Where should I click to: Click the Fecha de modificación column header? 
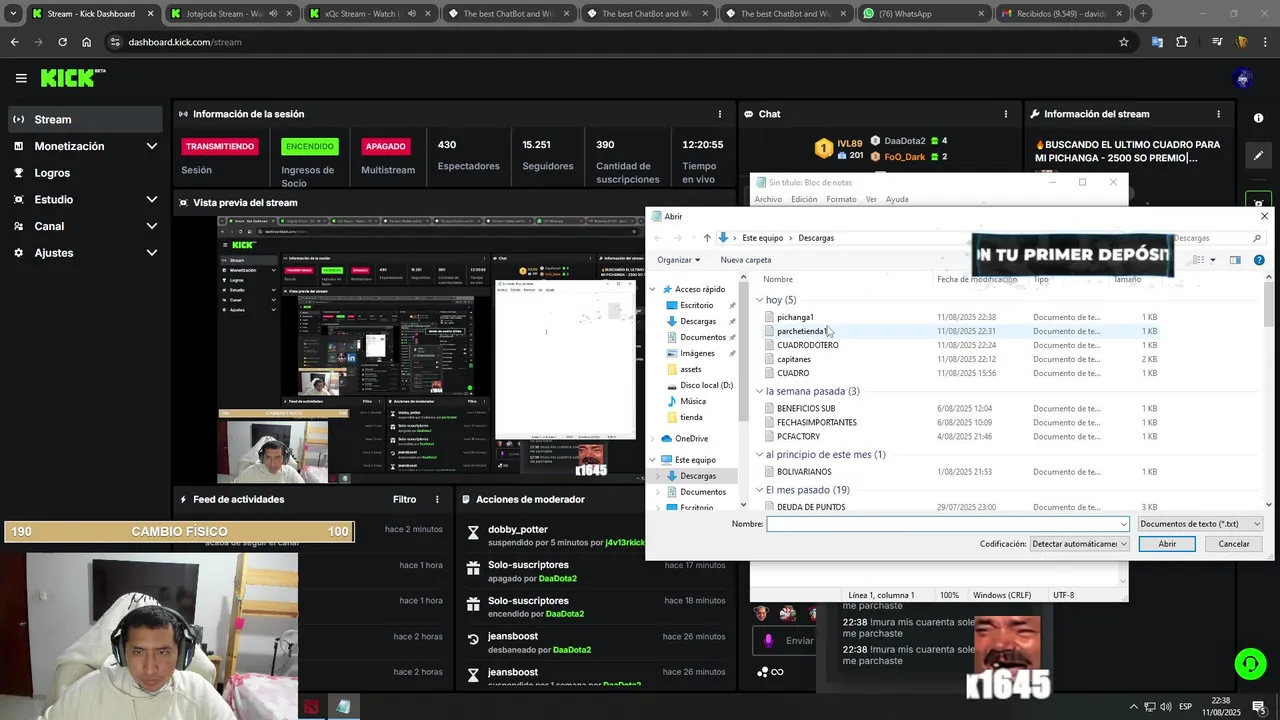click(977, 279)
